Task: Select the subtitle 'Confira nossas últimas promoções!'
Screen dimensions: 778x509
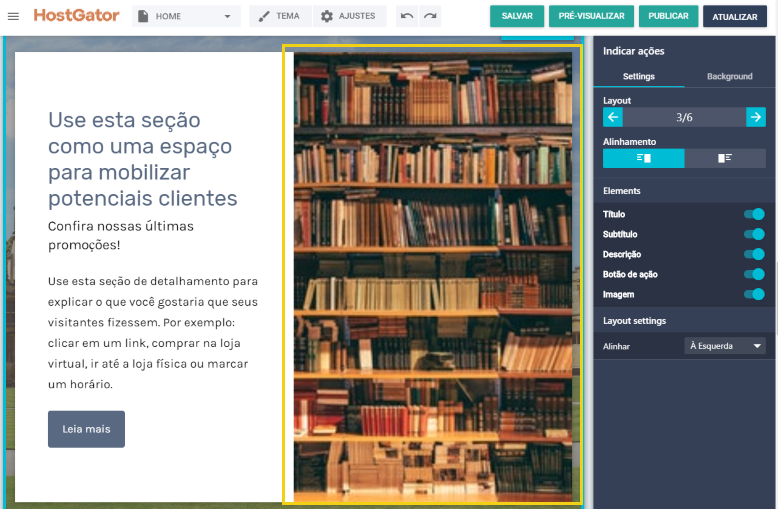Action: tap(121, 235)
